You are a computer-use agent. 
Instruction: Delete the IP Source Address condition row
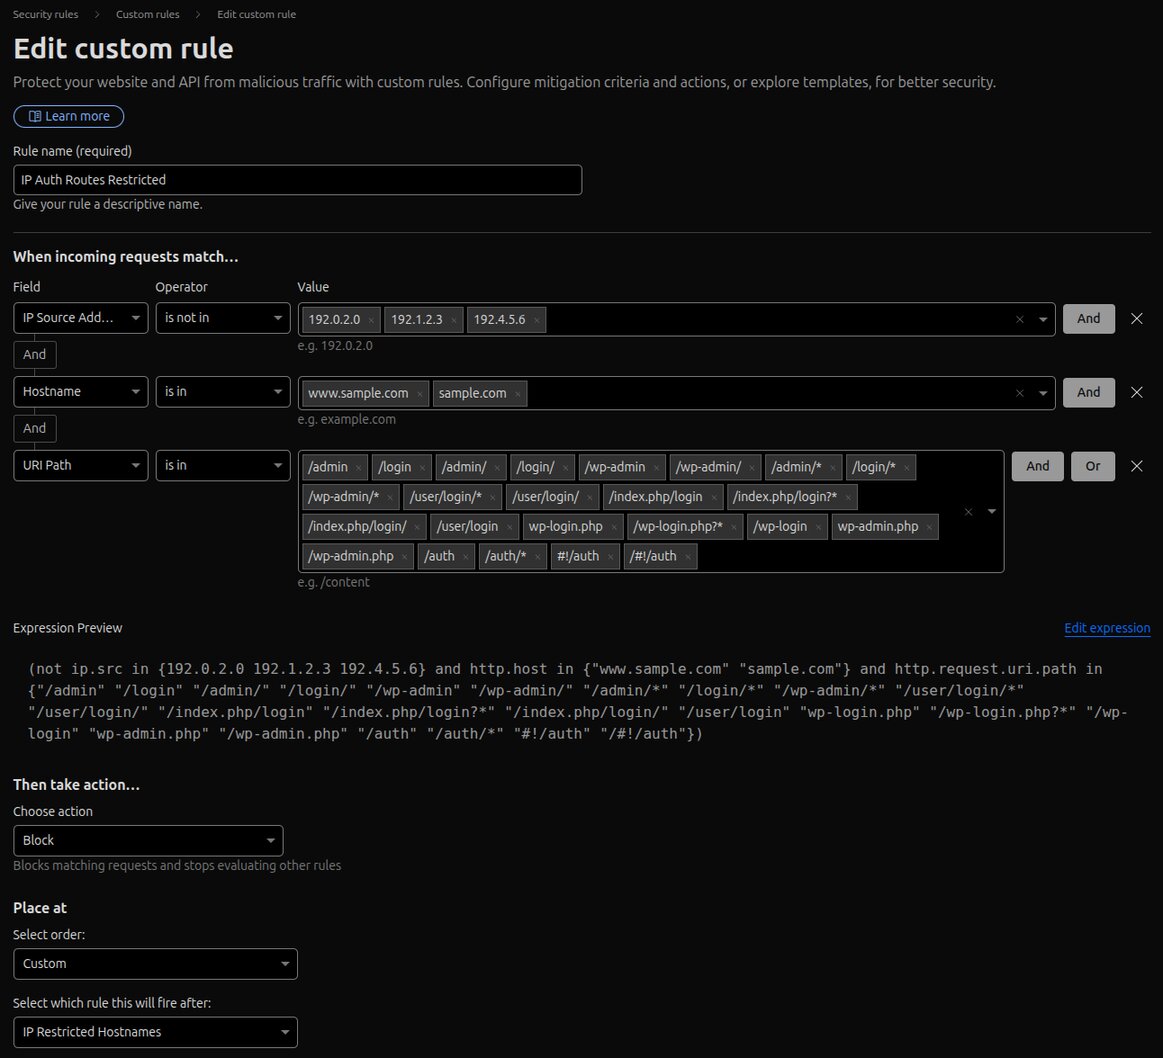click(x=1136, y=319)
